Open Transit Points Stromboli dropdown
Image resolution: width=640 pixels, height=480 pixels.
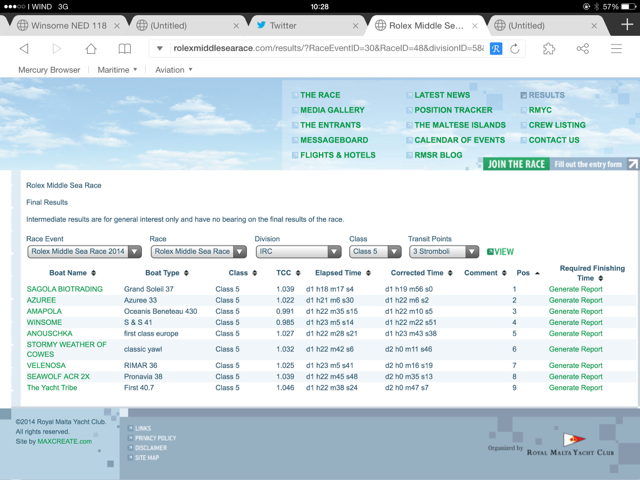[x=444, y=251]
